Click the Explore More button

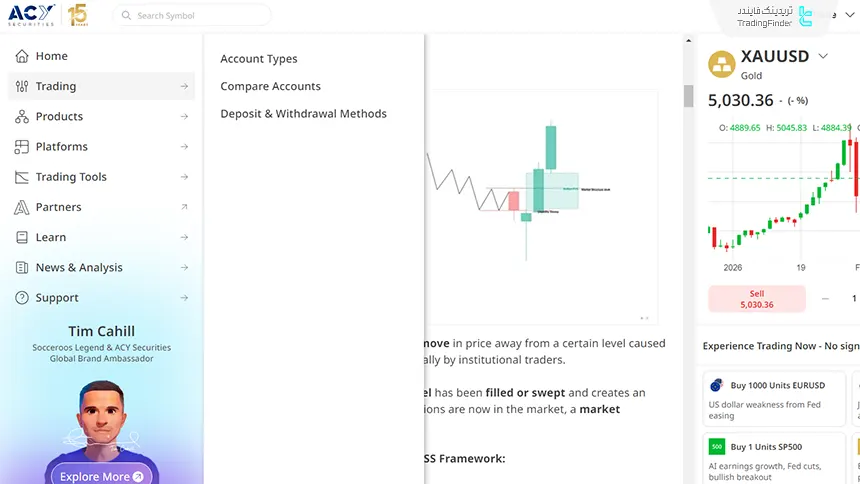pos(101,476)
